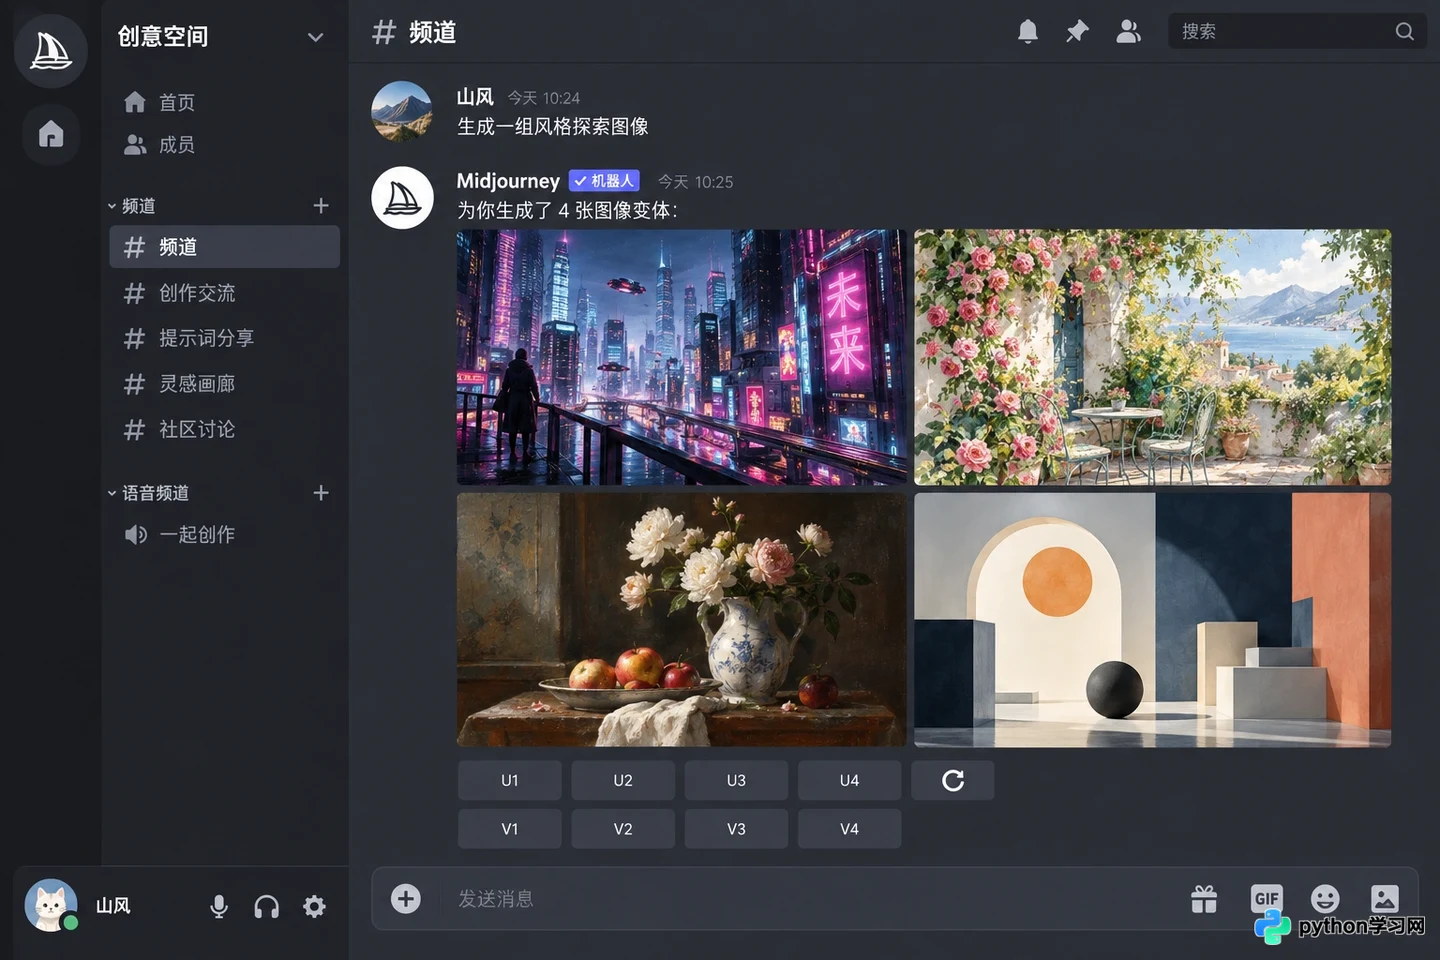This screenshot has width=1440, height=960.
Task: Open the gift icon in message bar
Action: click(1204, 899)
